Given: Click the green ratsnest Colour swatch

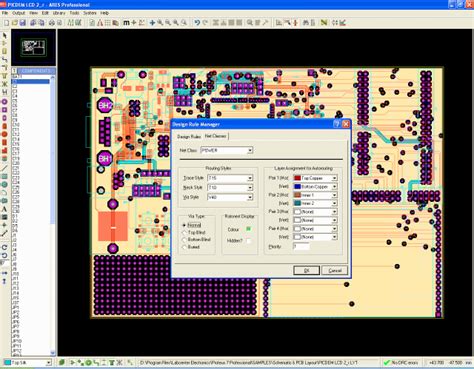Looking at the screenshot, I should click(248, 229).
